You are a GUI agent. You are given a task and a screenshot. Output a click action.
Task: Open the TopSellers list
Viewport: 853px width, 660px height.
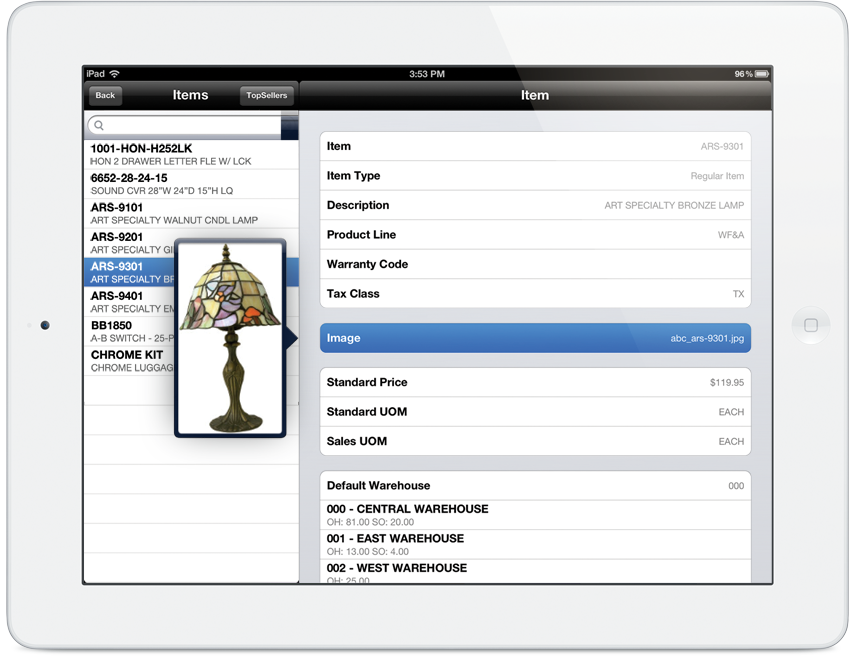coord(267,95)
